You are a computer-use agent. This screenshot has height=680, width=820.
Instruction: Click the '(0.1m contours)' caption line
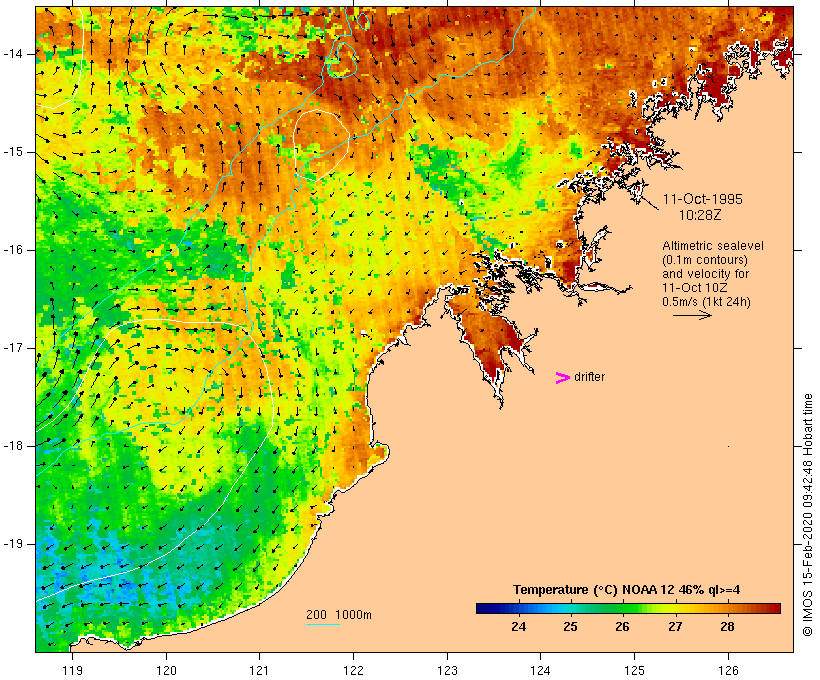pos(705,260)
